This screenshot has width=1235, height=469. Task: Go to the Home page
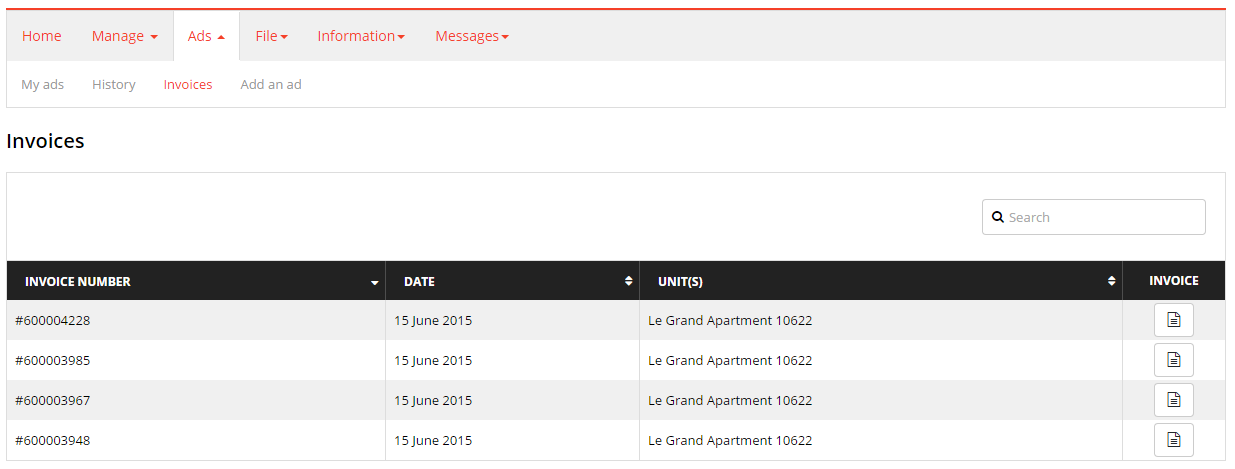[x=42, y=36]
